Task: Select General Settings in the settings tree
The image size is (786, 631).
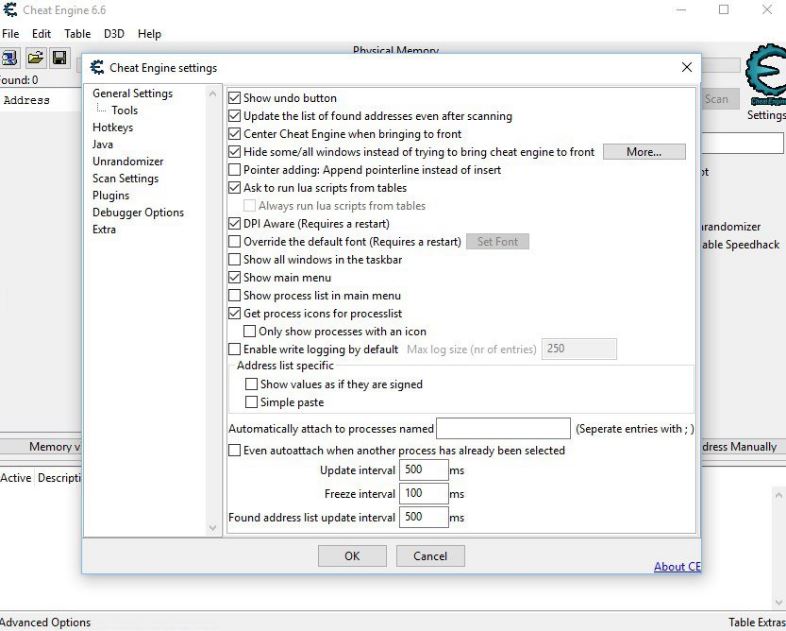Action: click(132, 93)
